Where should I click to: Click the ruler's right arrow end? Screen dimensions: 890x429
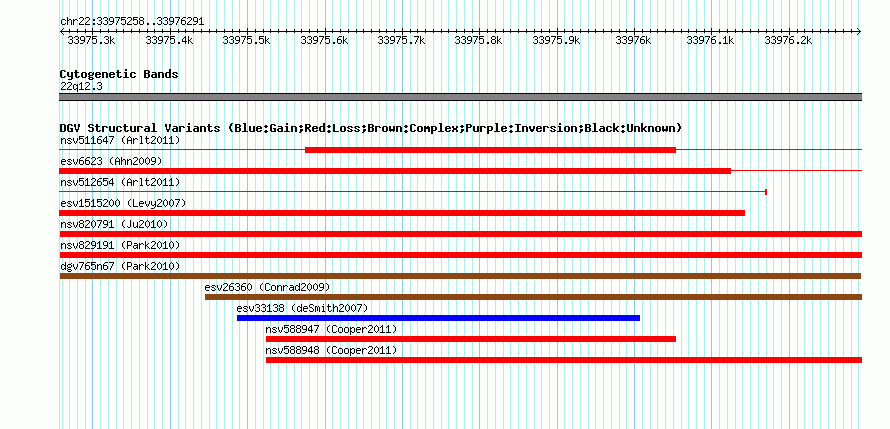(x=859, y=31)
